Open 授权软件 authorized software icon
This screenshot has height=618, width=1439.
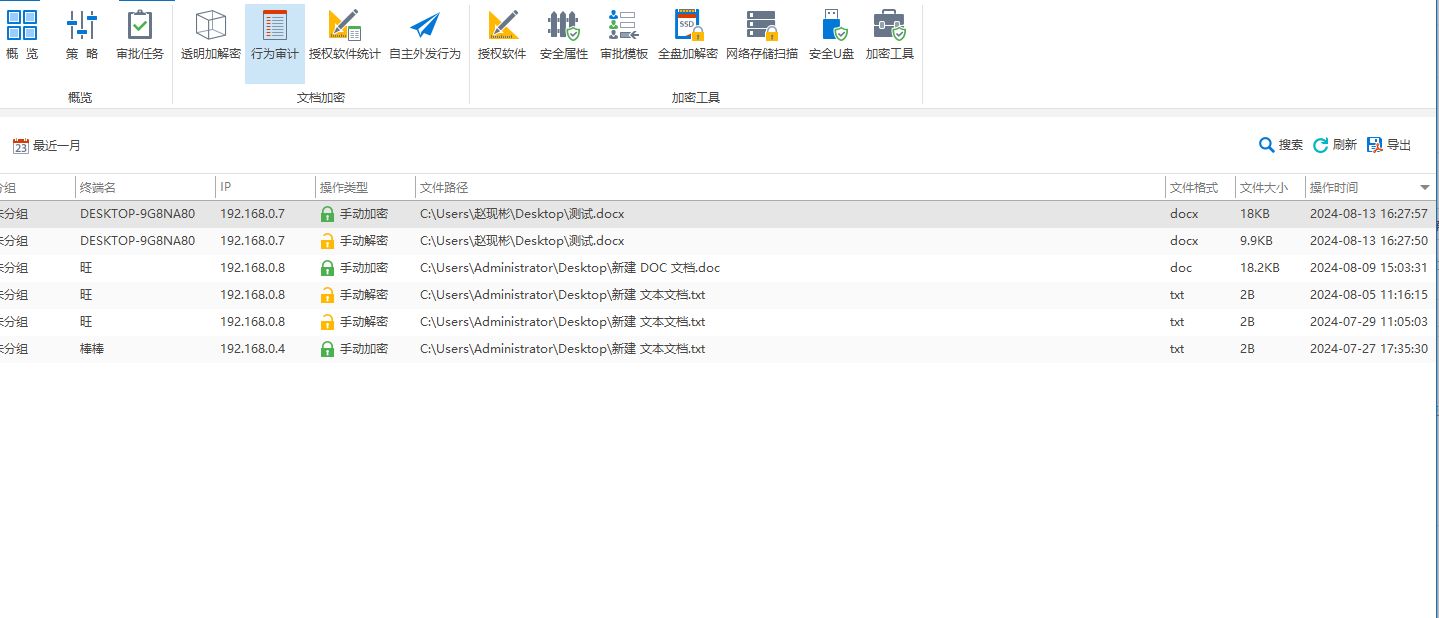tap(502, 35)
